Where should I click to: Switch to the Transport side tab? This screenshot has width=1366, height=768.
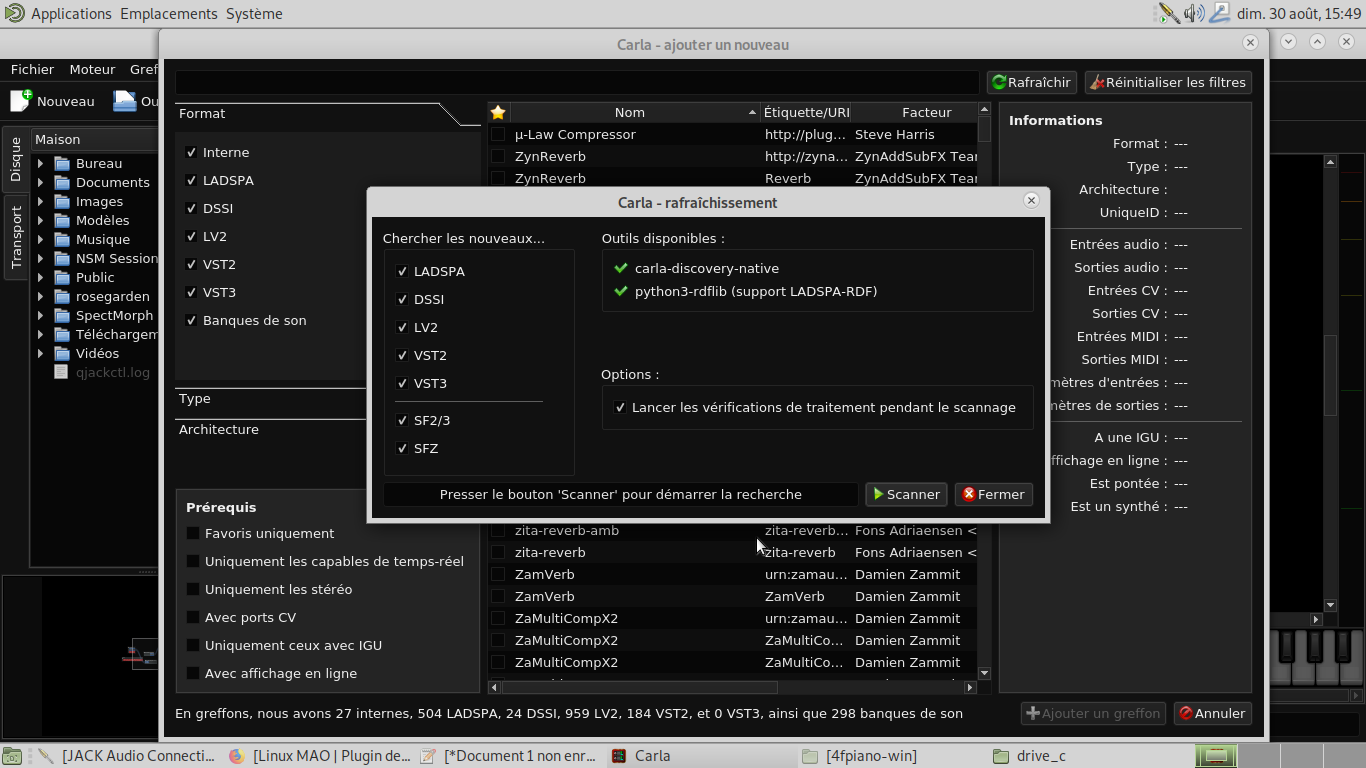[x=16, y=237]
